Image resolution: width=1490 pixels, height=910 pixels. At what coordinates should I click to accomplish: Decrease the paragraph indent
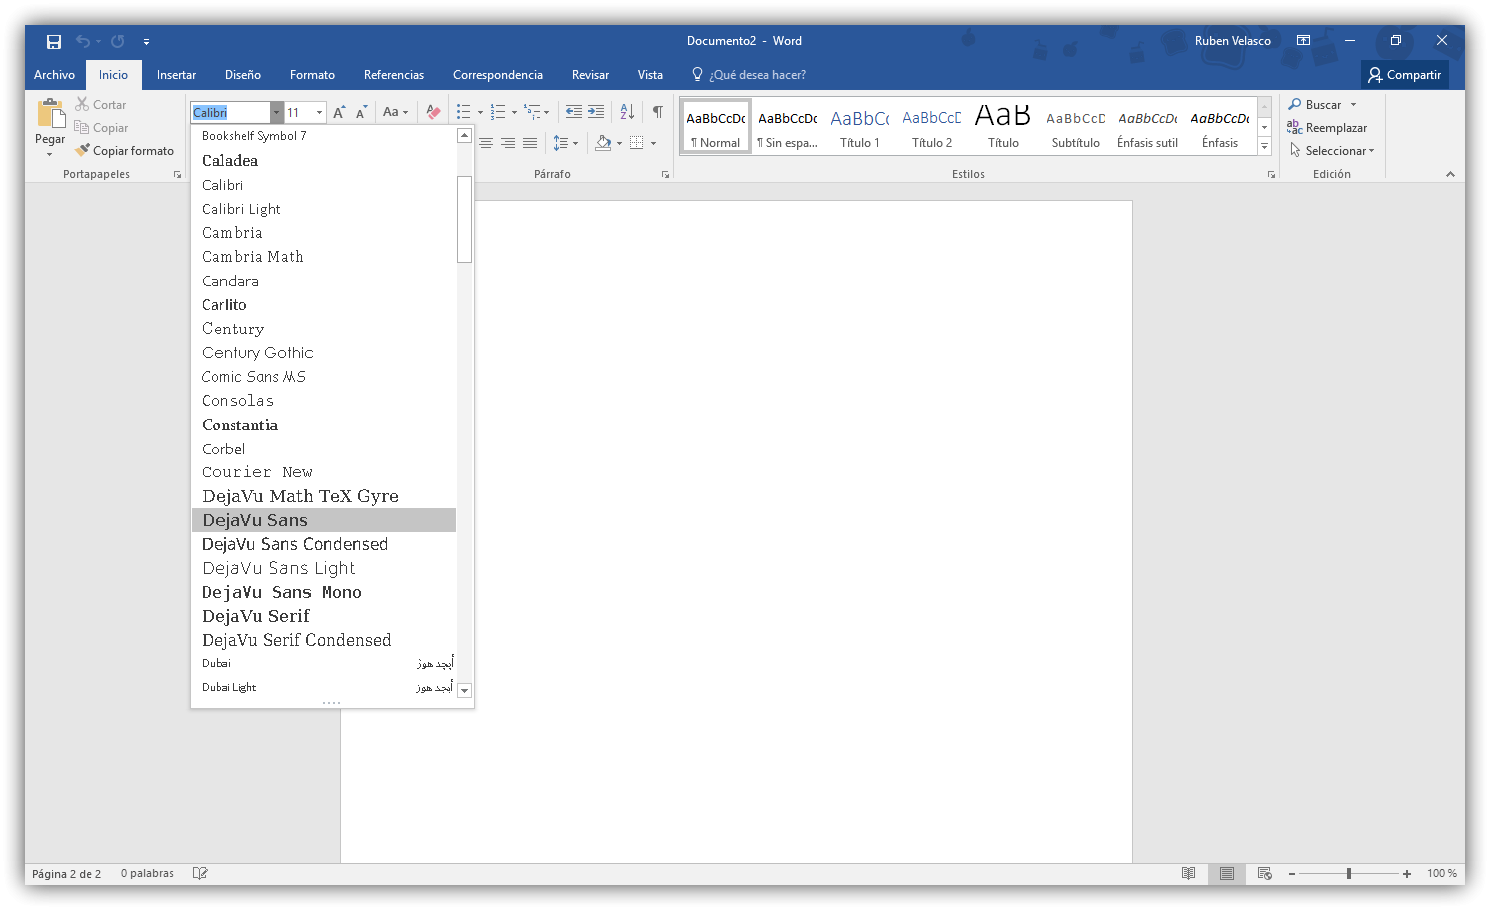574,112
